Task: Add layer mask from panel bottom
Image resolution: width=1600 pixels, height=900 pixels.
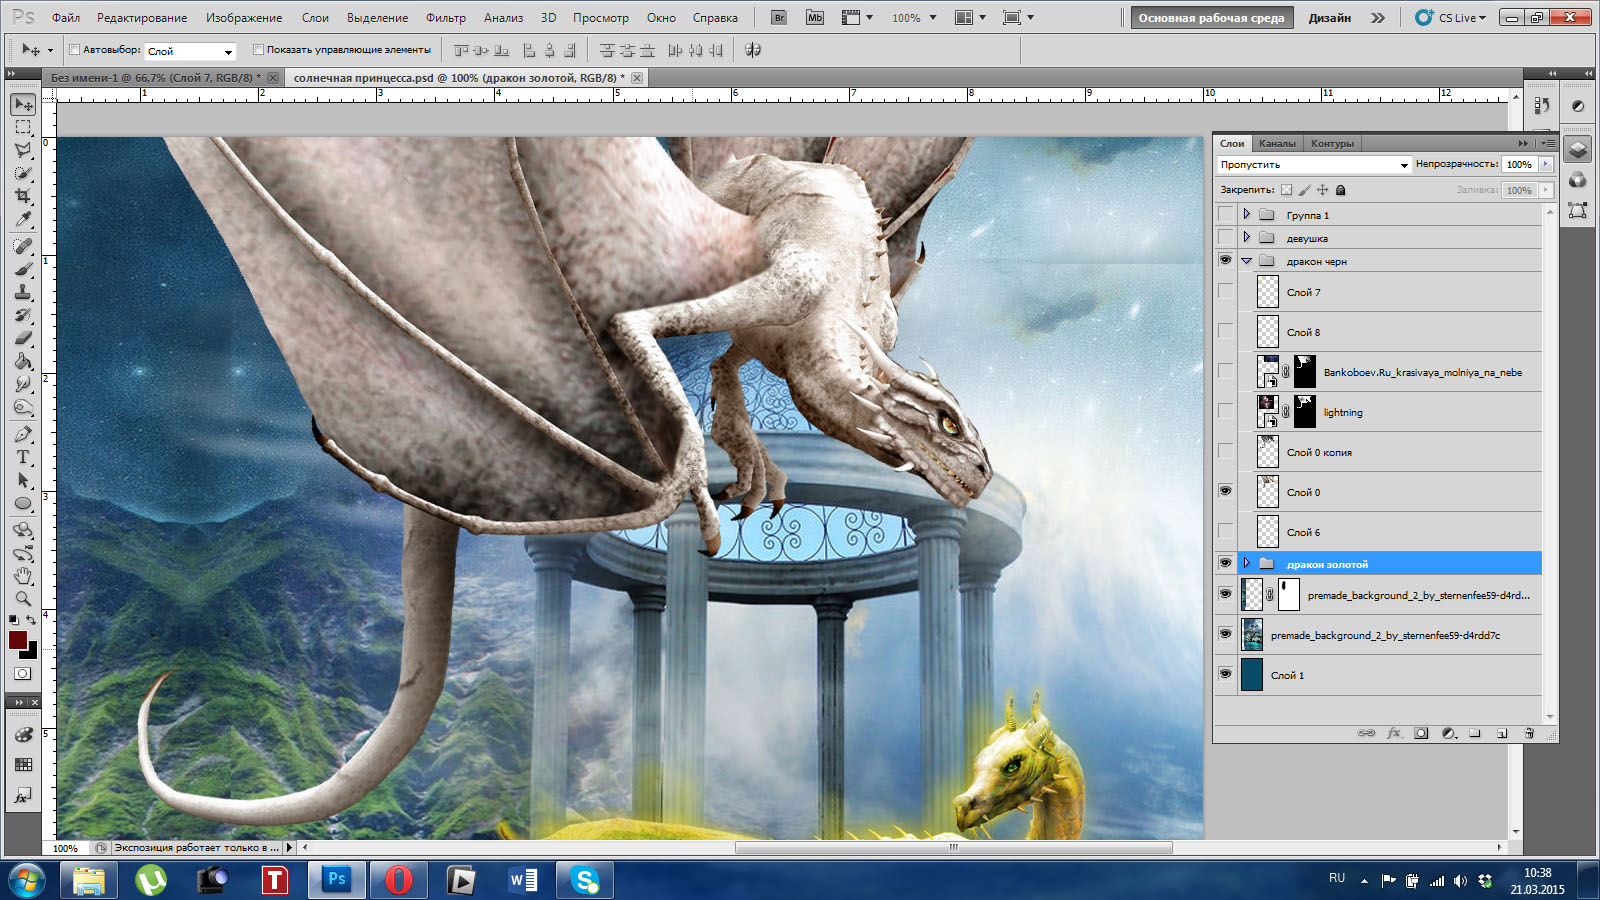Action: 1421,733
